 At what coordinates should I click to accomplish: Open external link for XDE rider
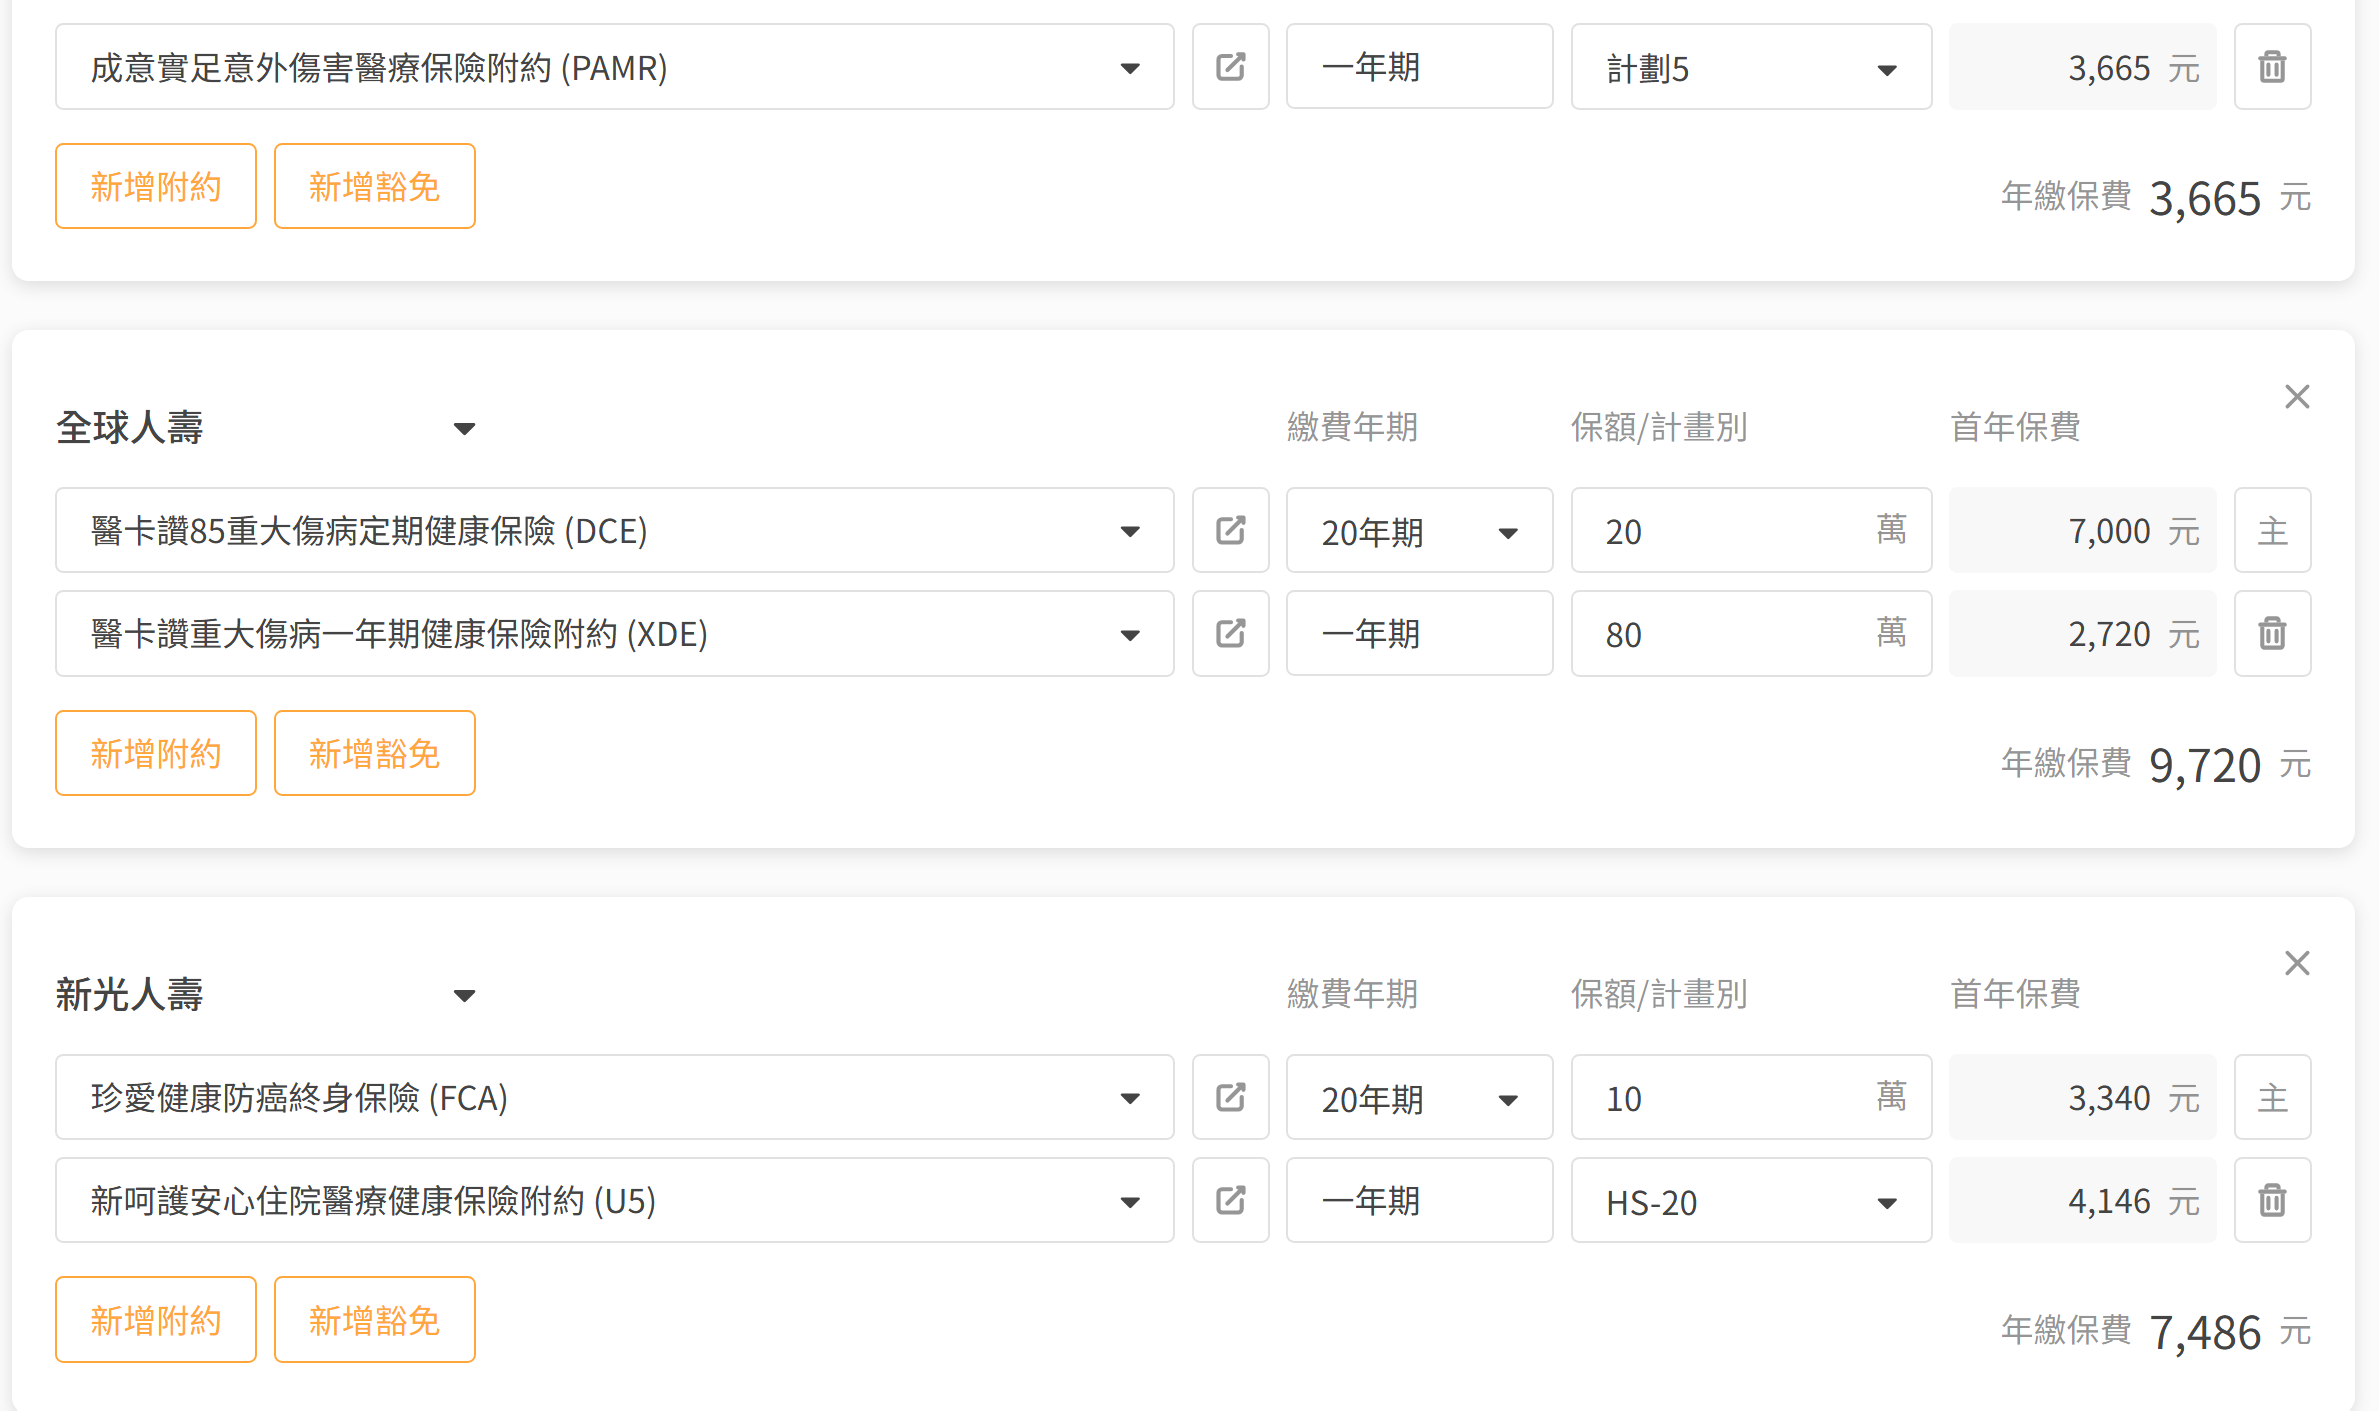(1230, 633)
